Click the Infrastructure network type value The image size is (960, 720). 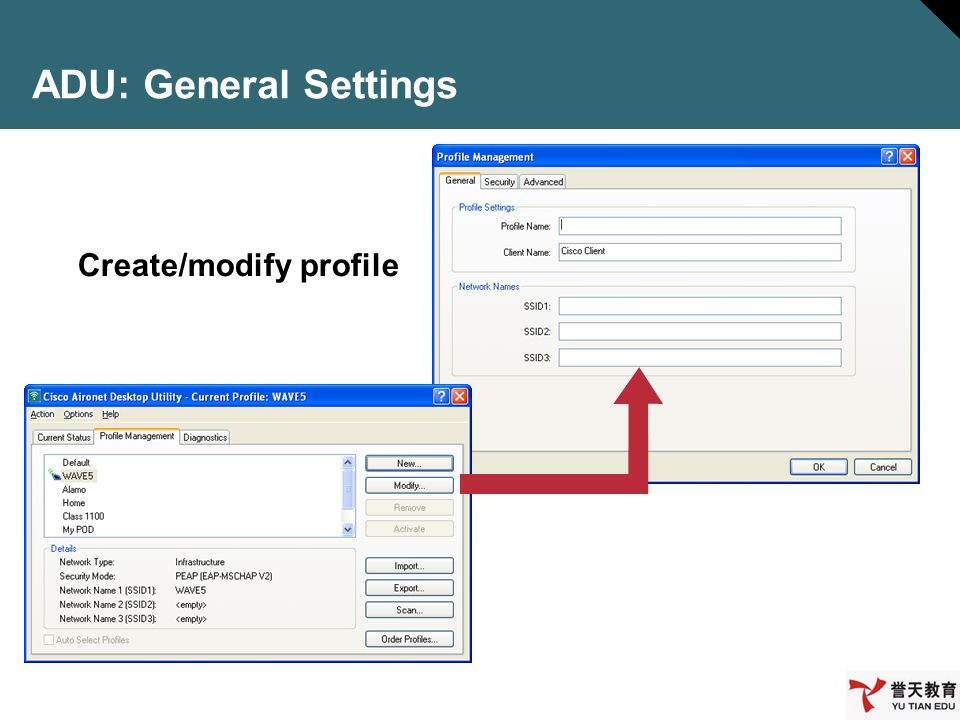(200, 562)
